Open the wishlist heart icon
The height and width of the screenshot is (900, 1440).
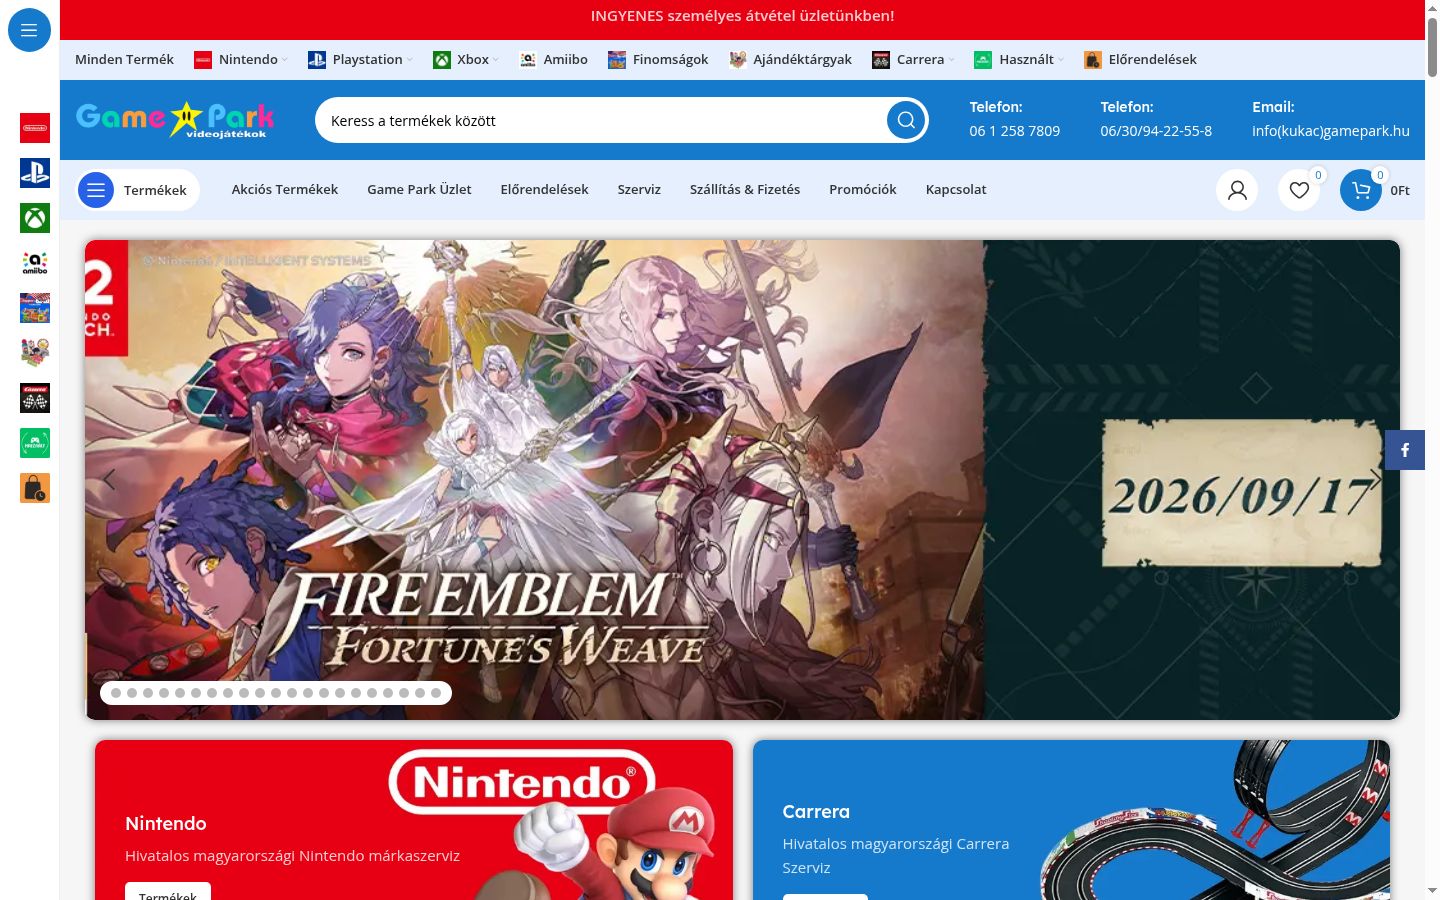pyautogui.click(x=1299, y=190)
